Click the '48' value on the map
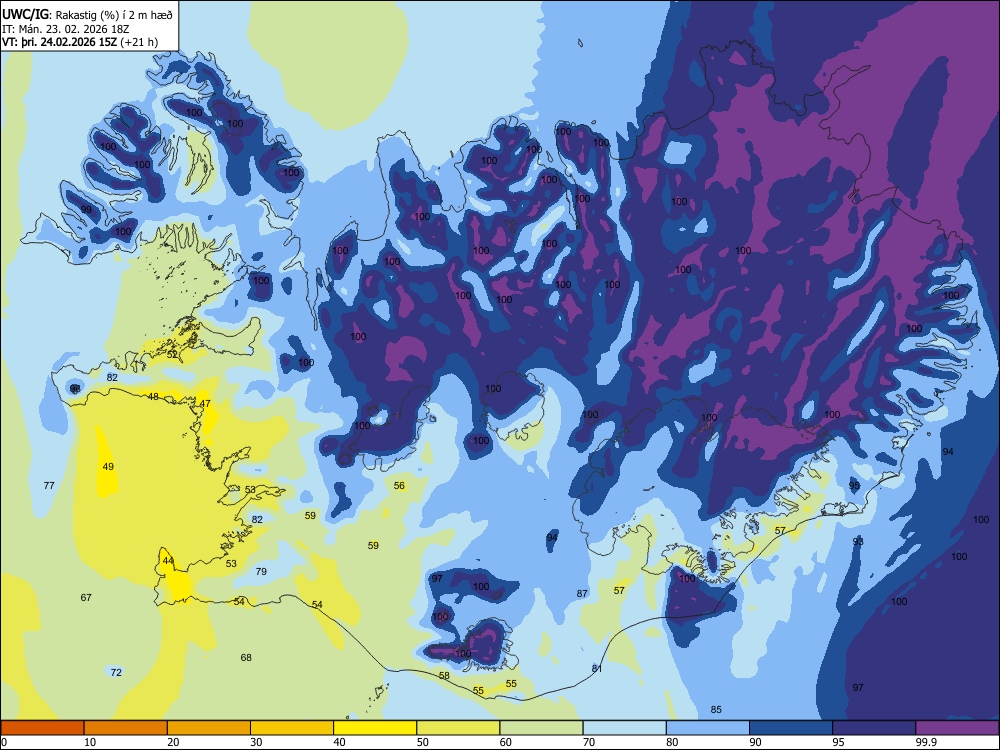Screen dimensions: 1000x750 pos(153,397)
